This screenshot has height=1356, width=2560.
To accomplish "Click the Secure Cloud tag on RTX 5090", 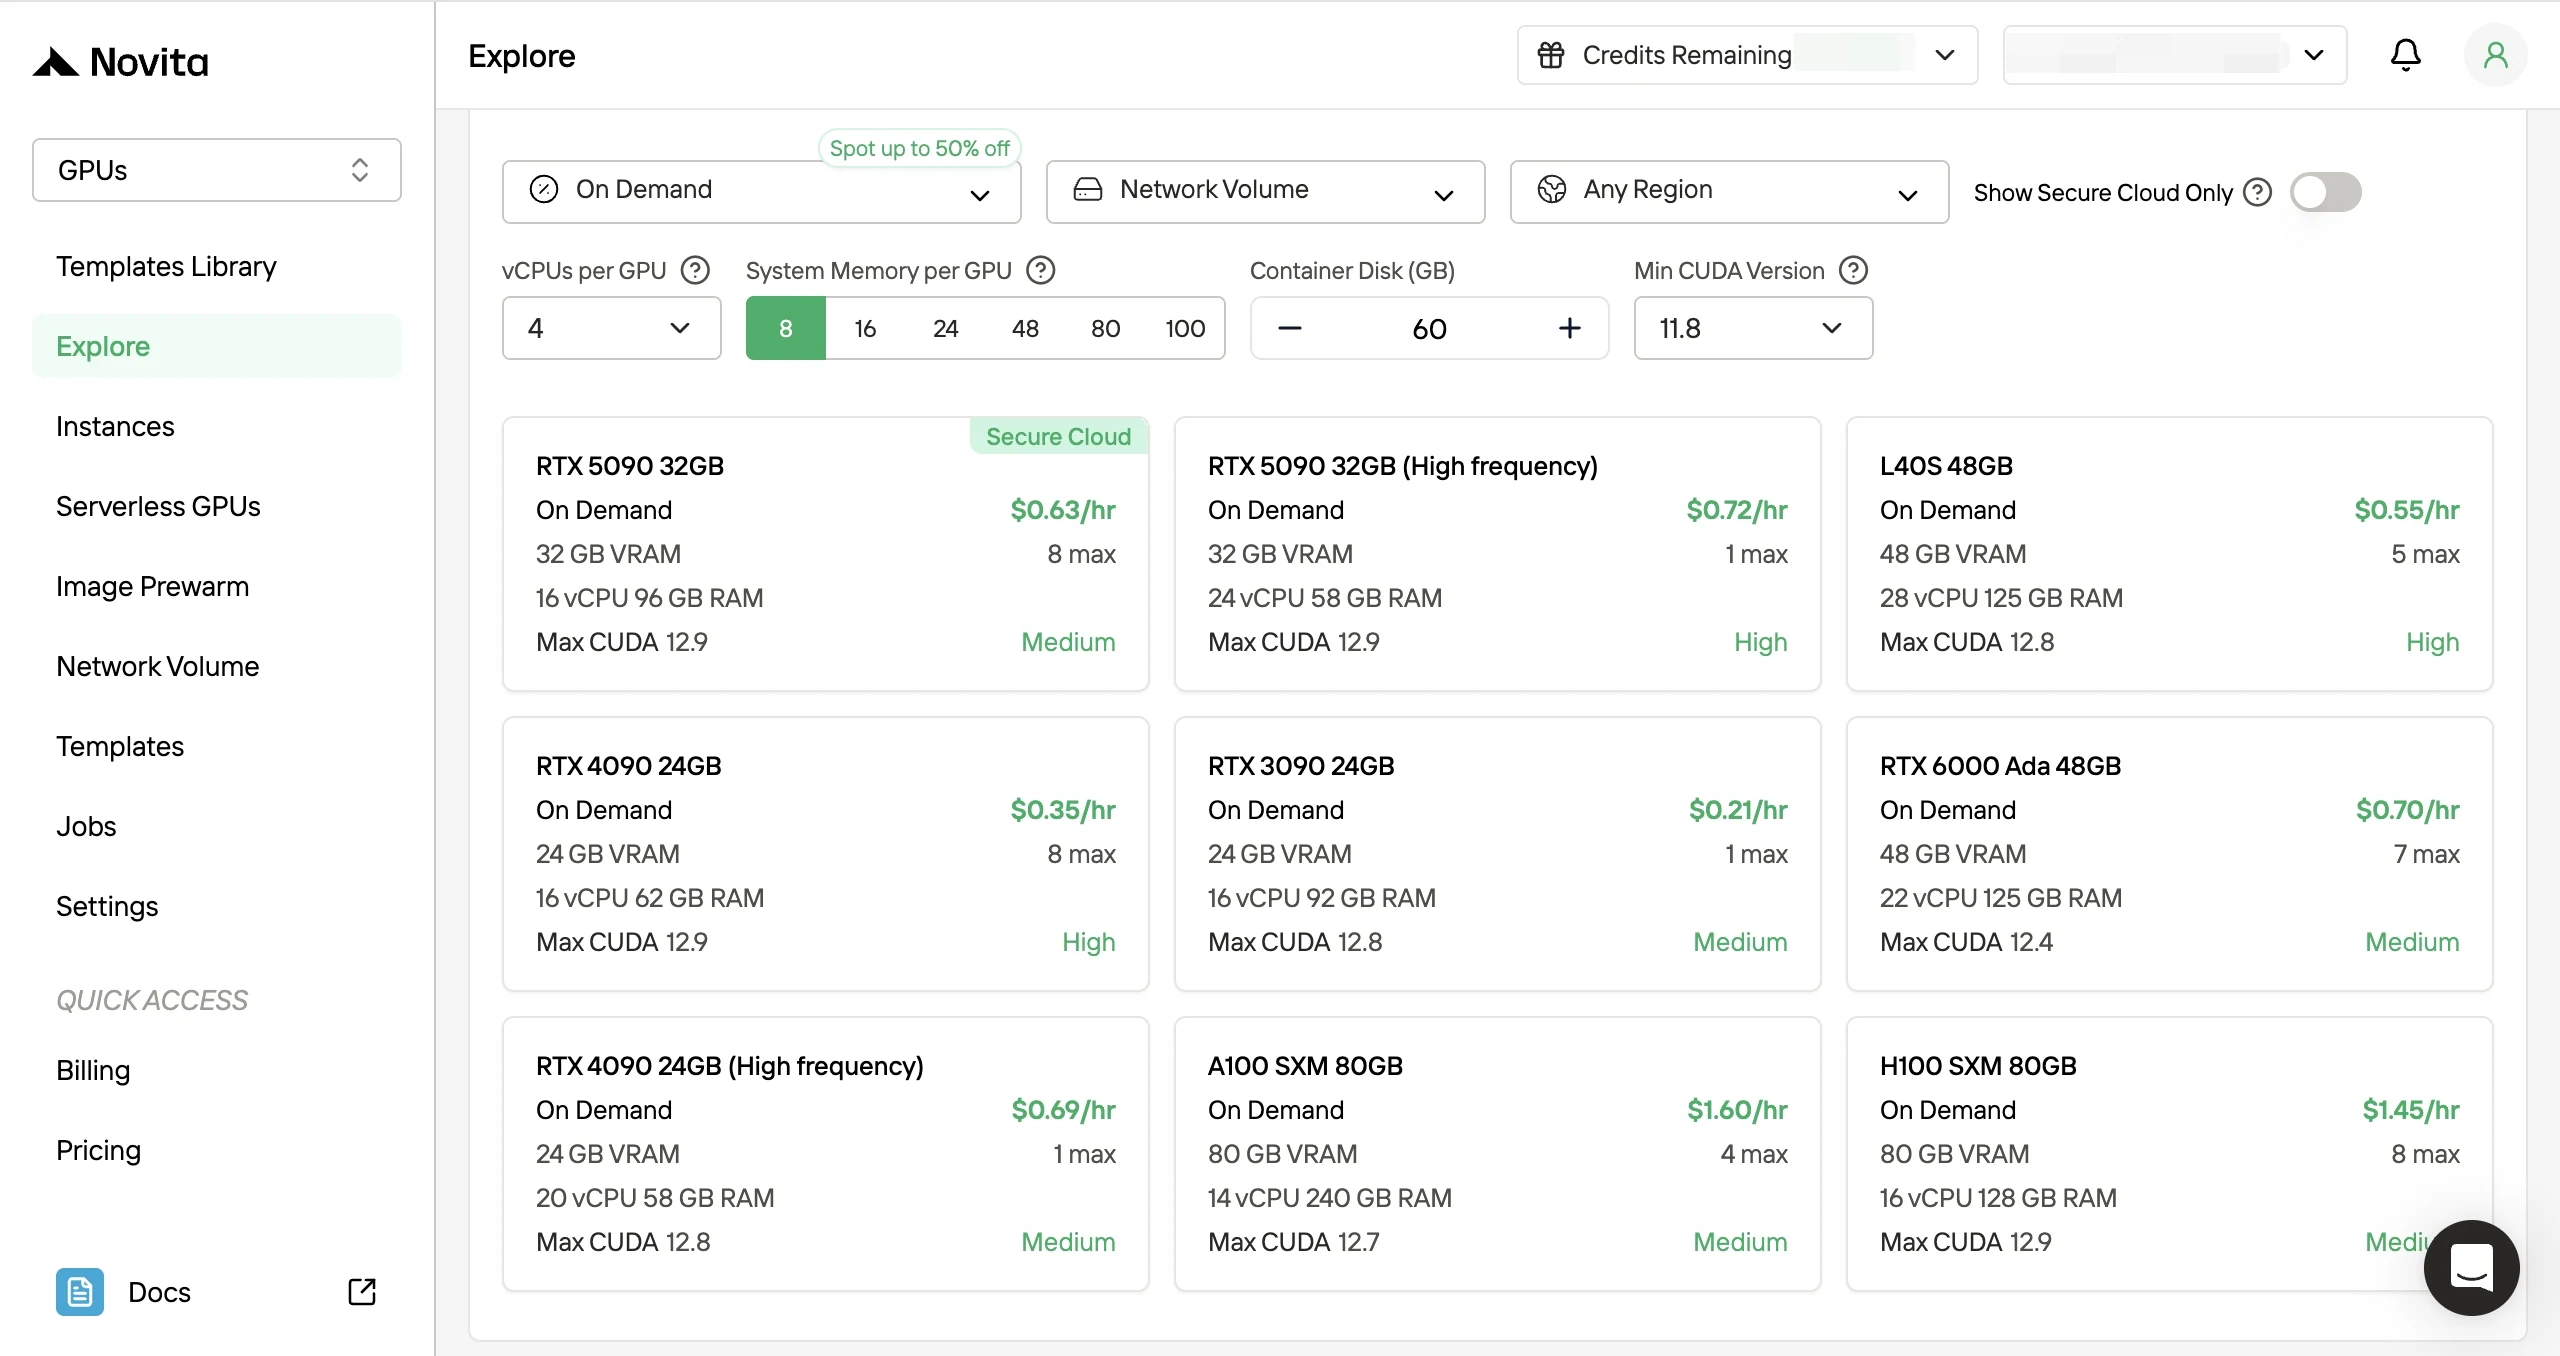I will point(1059,436).
